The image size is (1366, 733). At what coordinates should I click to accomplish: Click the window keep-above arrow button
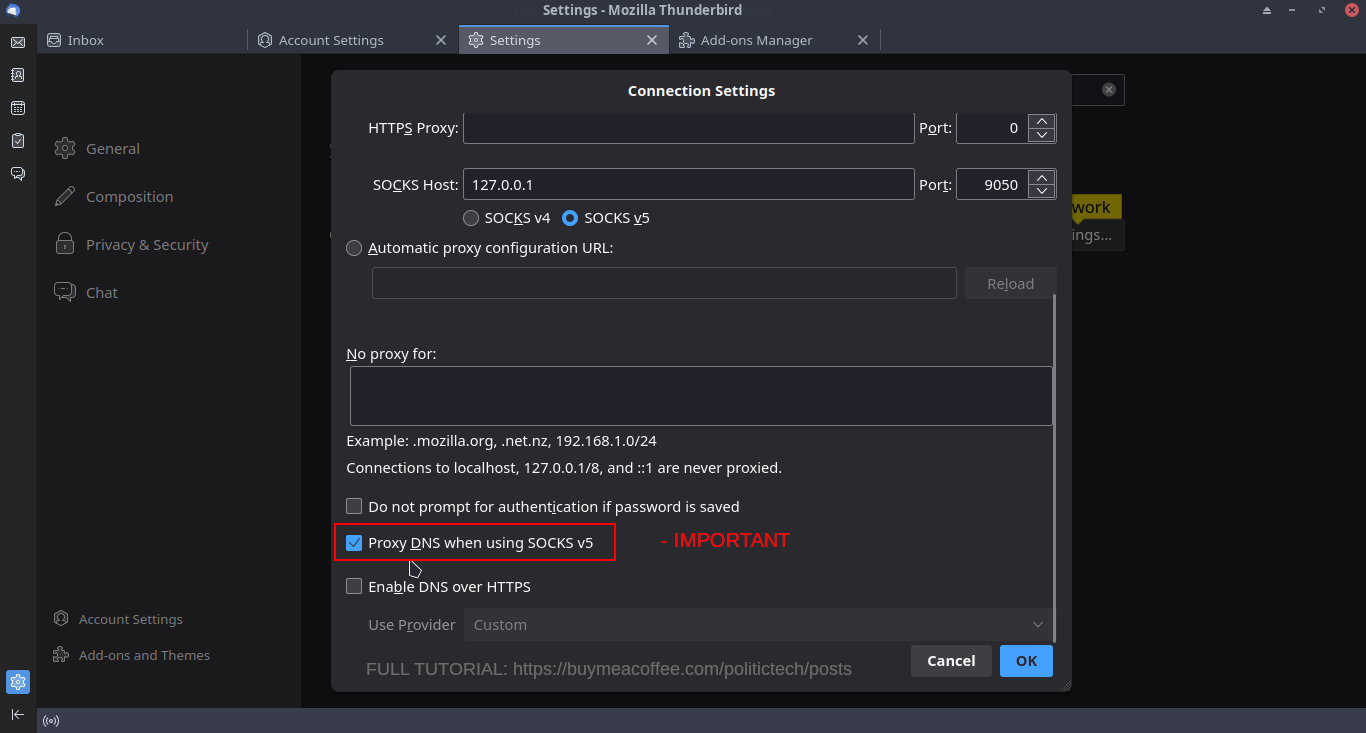(x=1266, y=10)
